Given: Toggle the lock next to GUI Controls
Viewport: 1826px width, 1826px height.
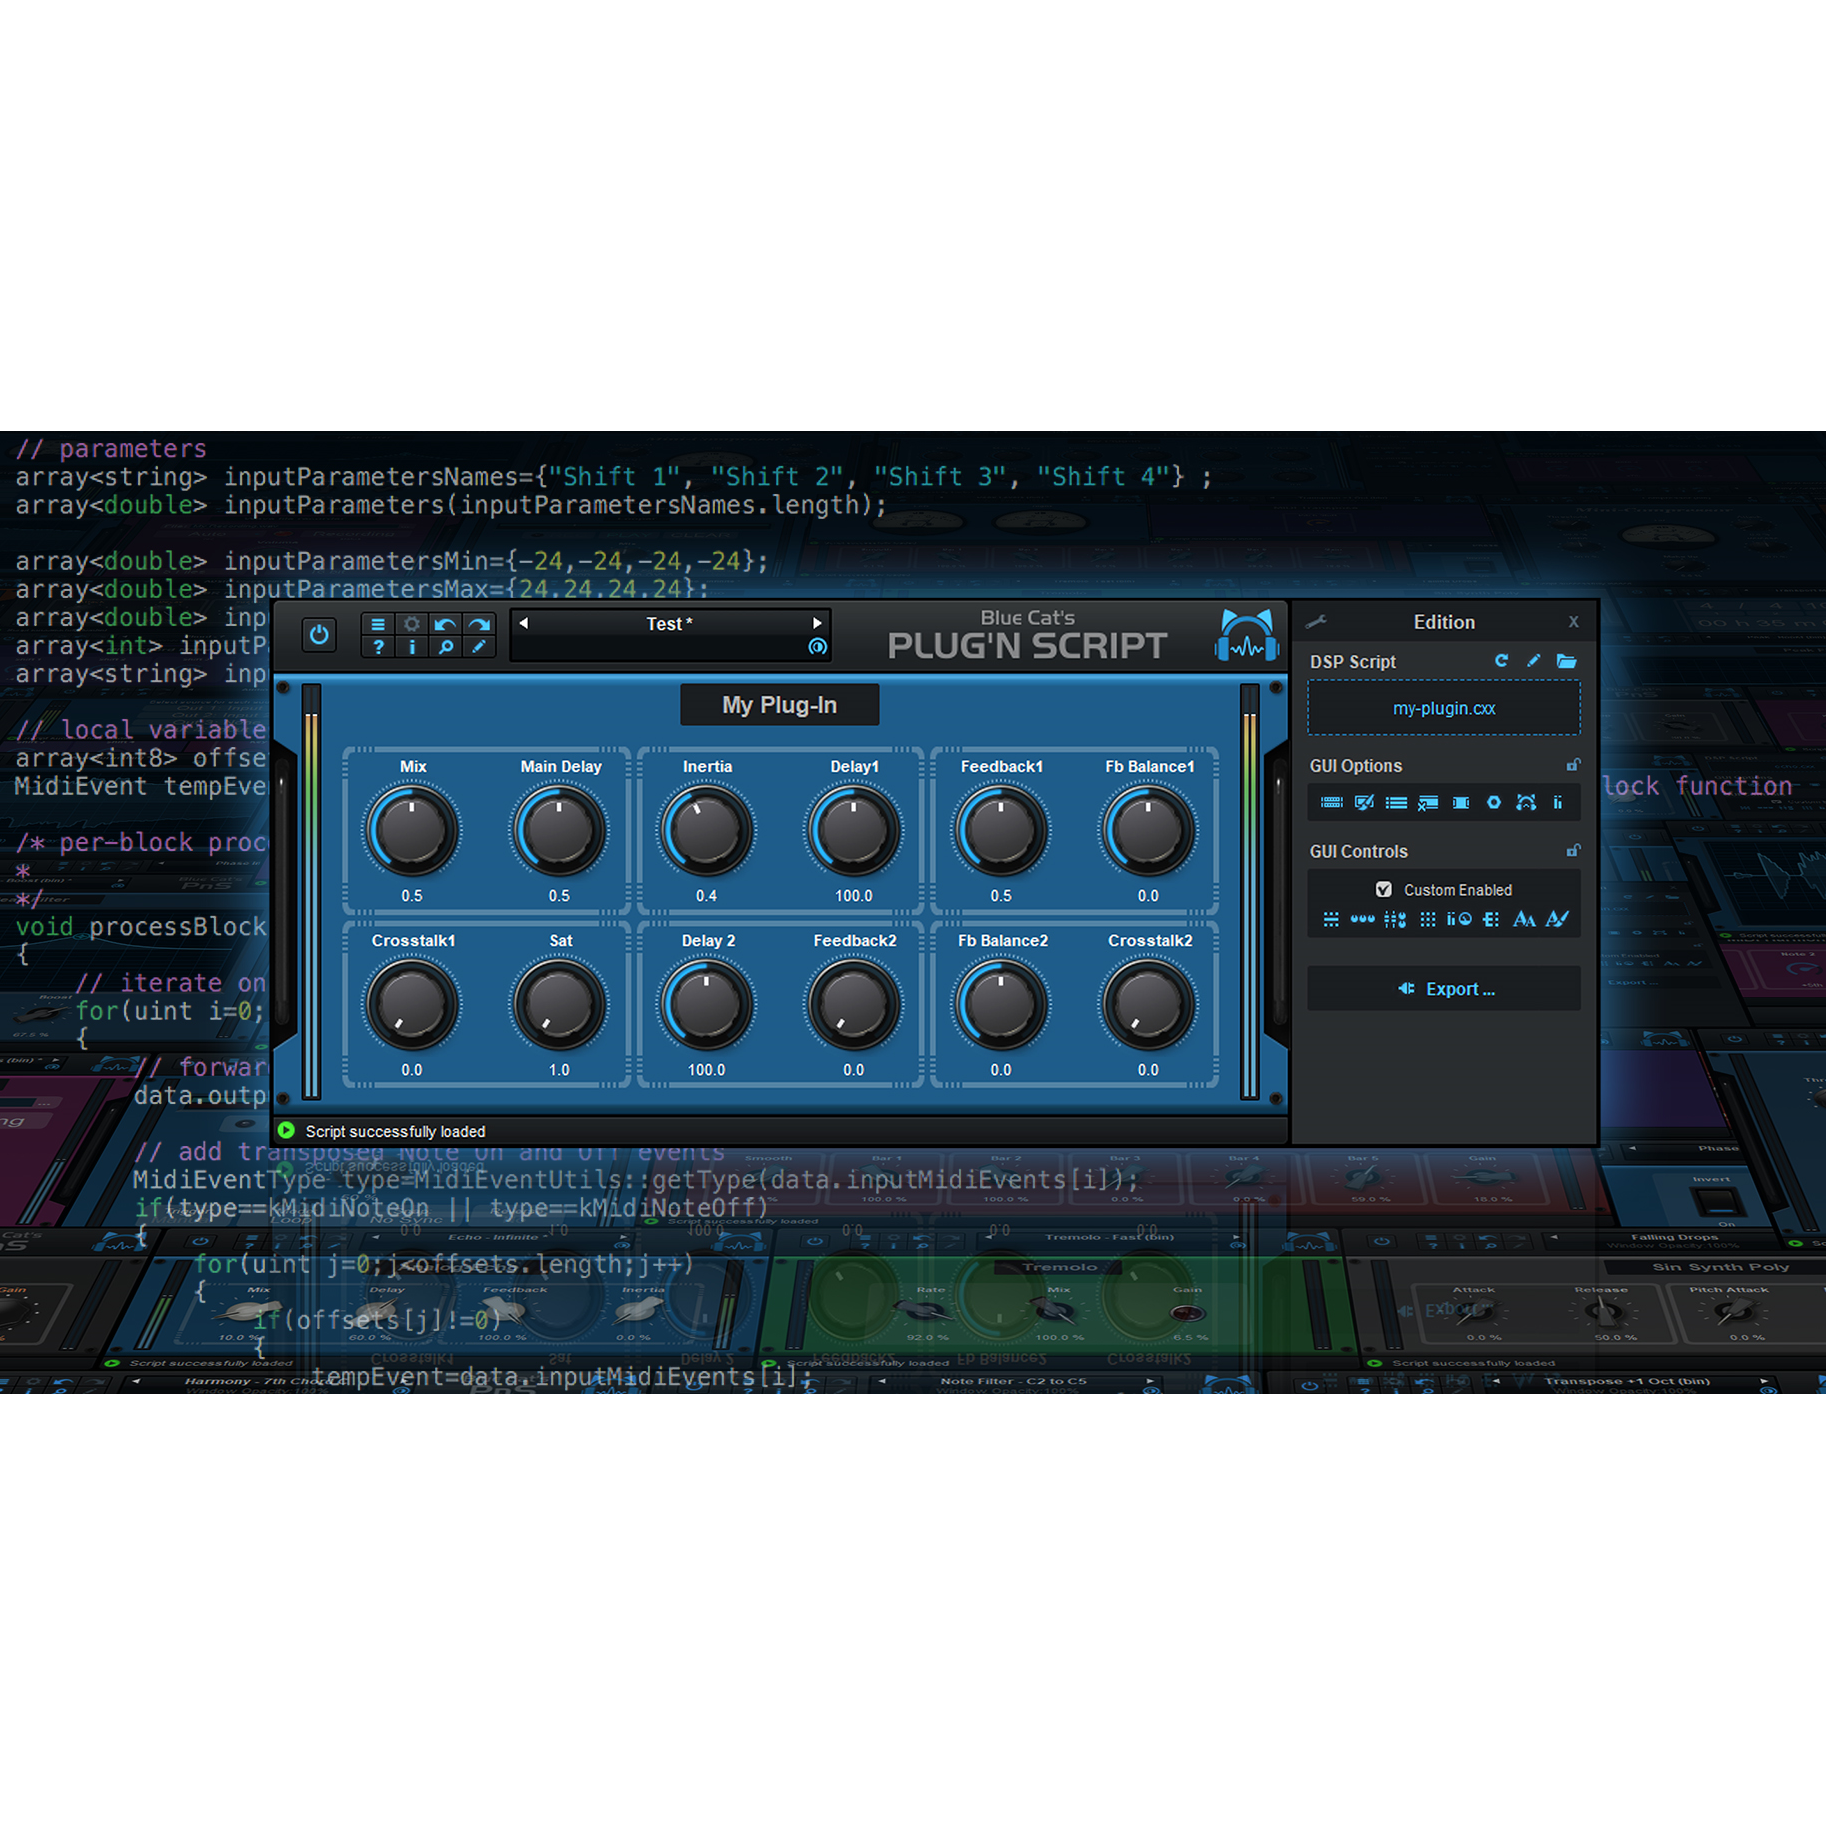Looking at the screenshot, I should 1573,849.
